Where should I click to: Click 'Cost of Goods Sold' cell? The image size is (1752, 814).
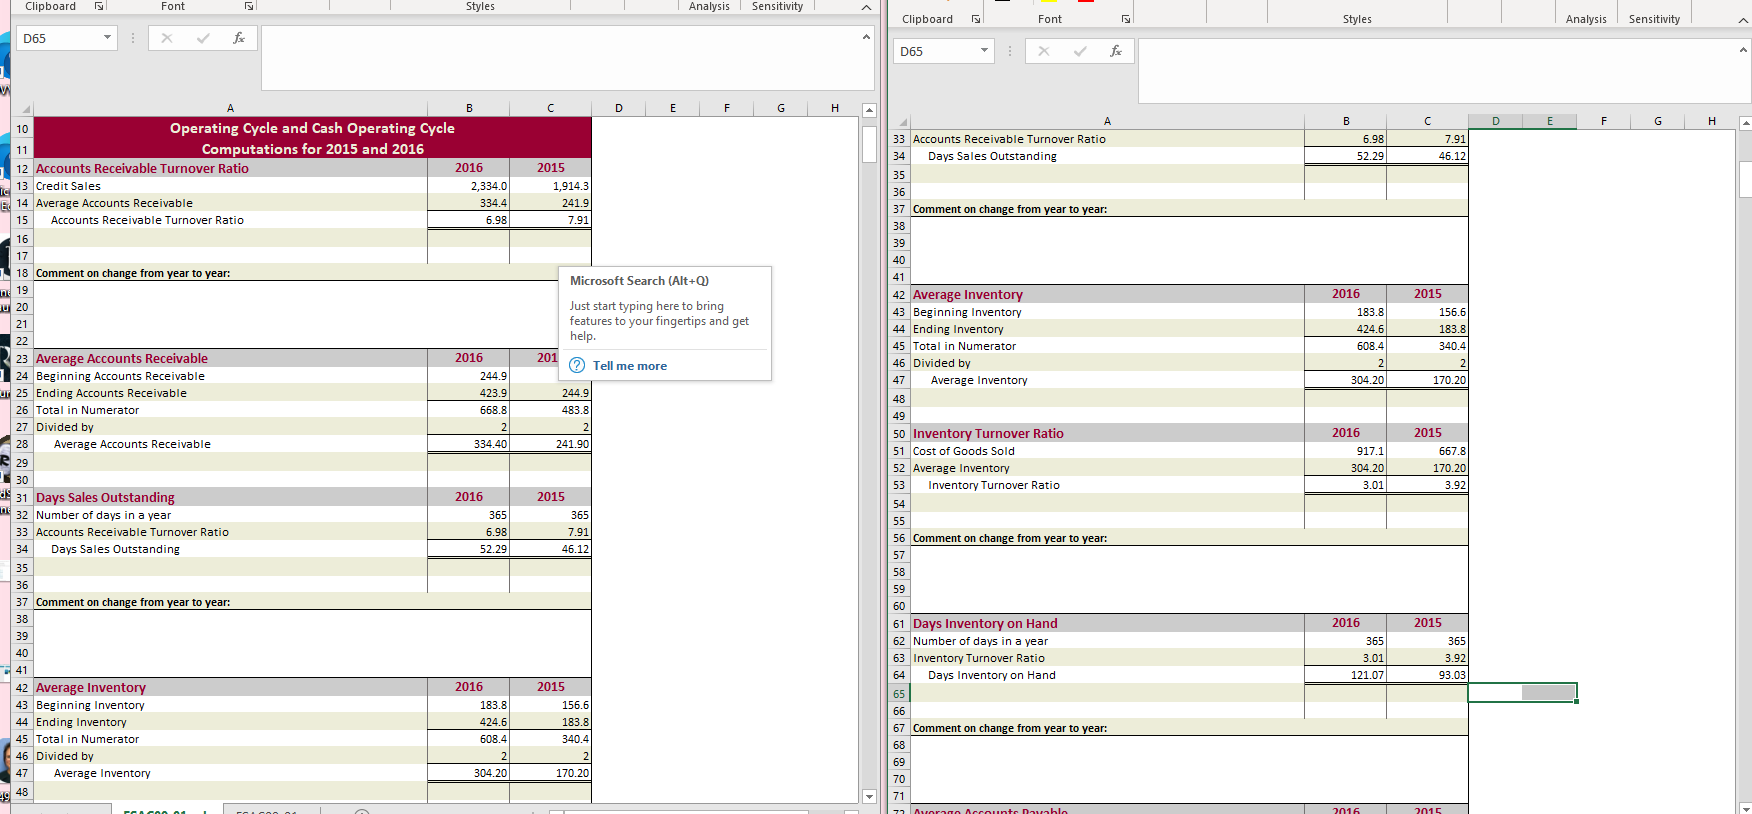click(1108, 451)
